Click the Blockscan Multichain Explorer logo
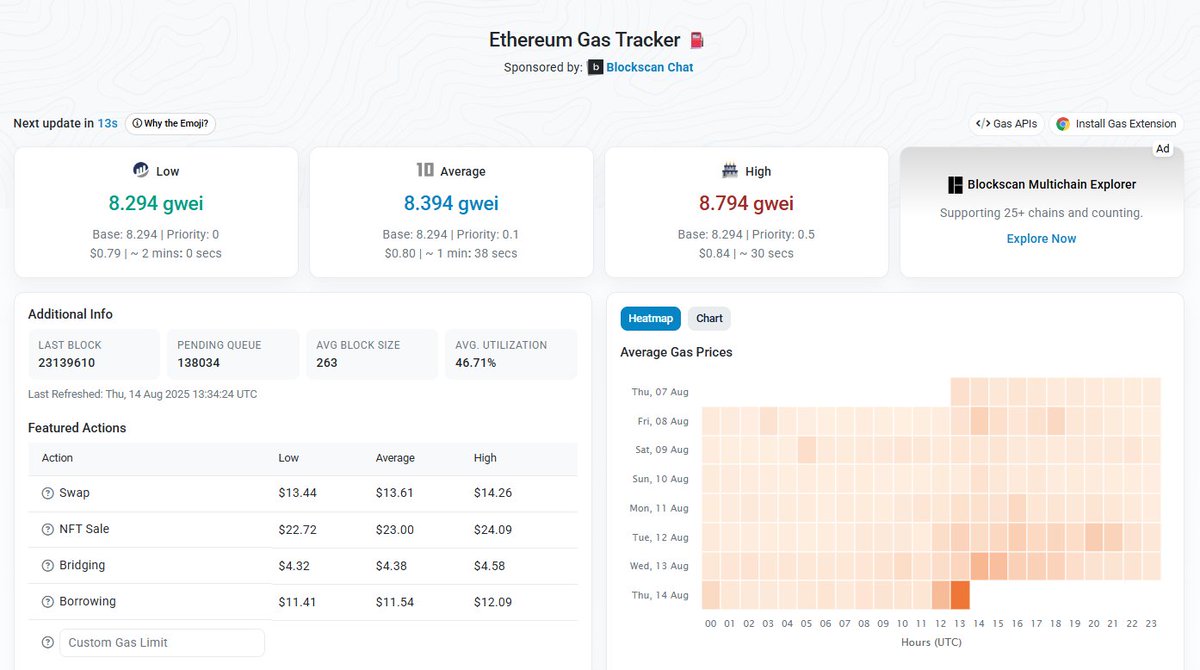This screenshot has width=1200, height=670. pyautogui.click(x=953, y=184)
